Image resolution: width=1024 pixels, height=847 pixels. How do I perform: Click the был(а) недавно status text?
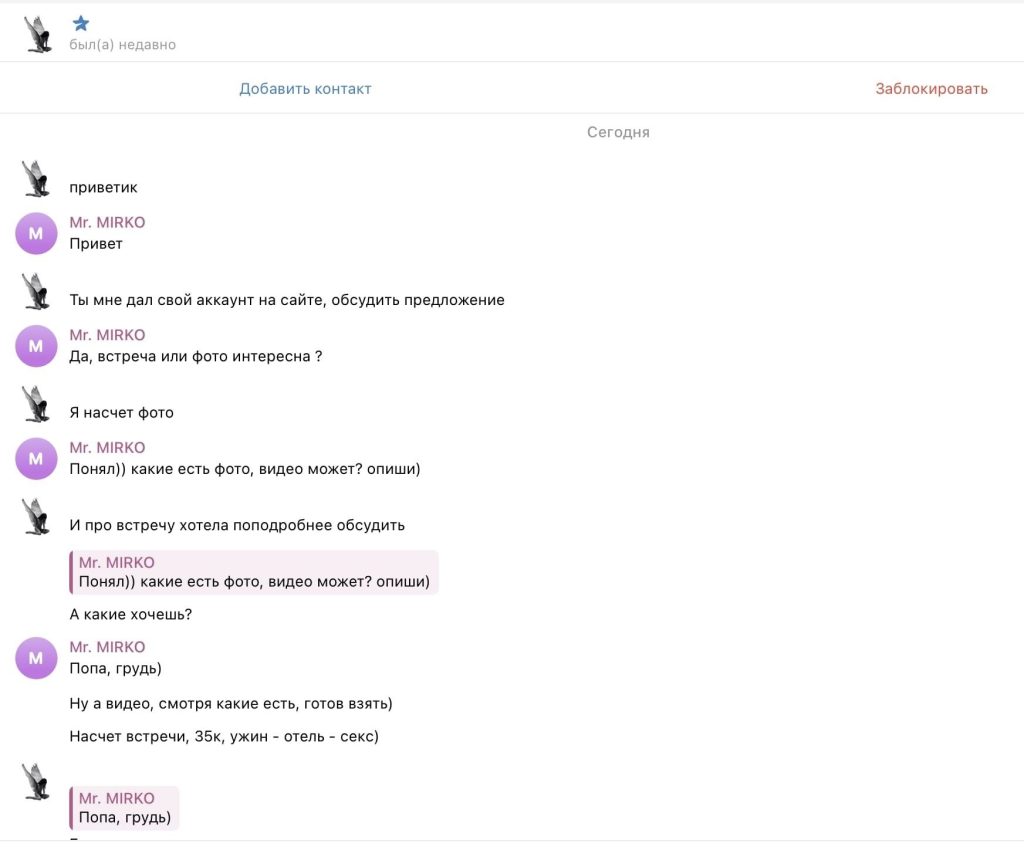[x=122, y=45]
